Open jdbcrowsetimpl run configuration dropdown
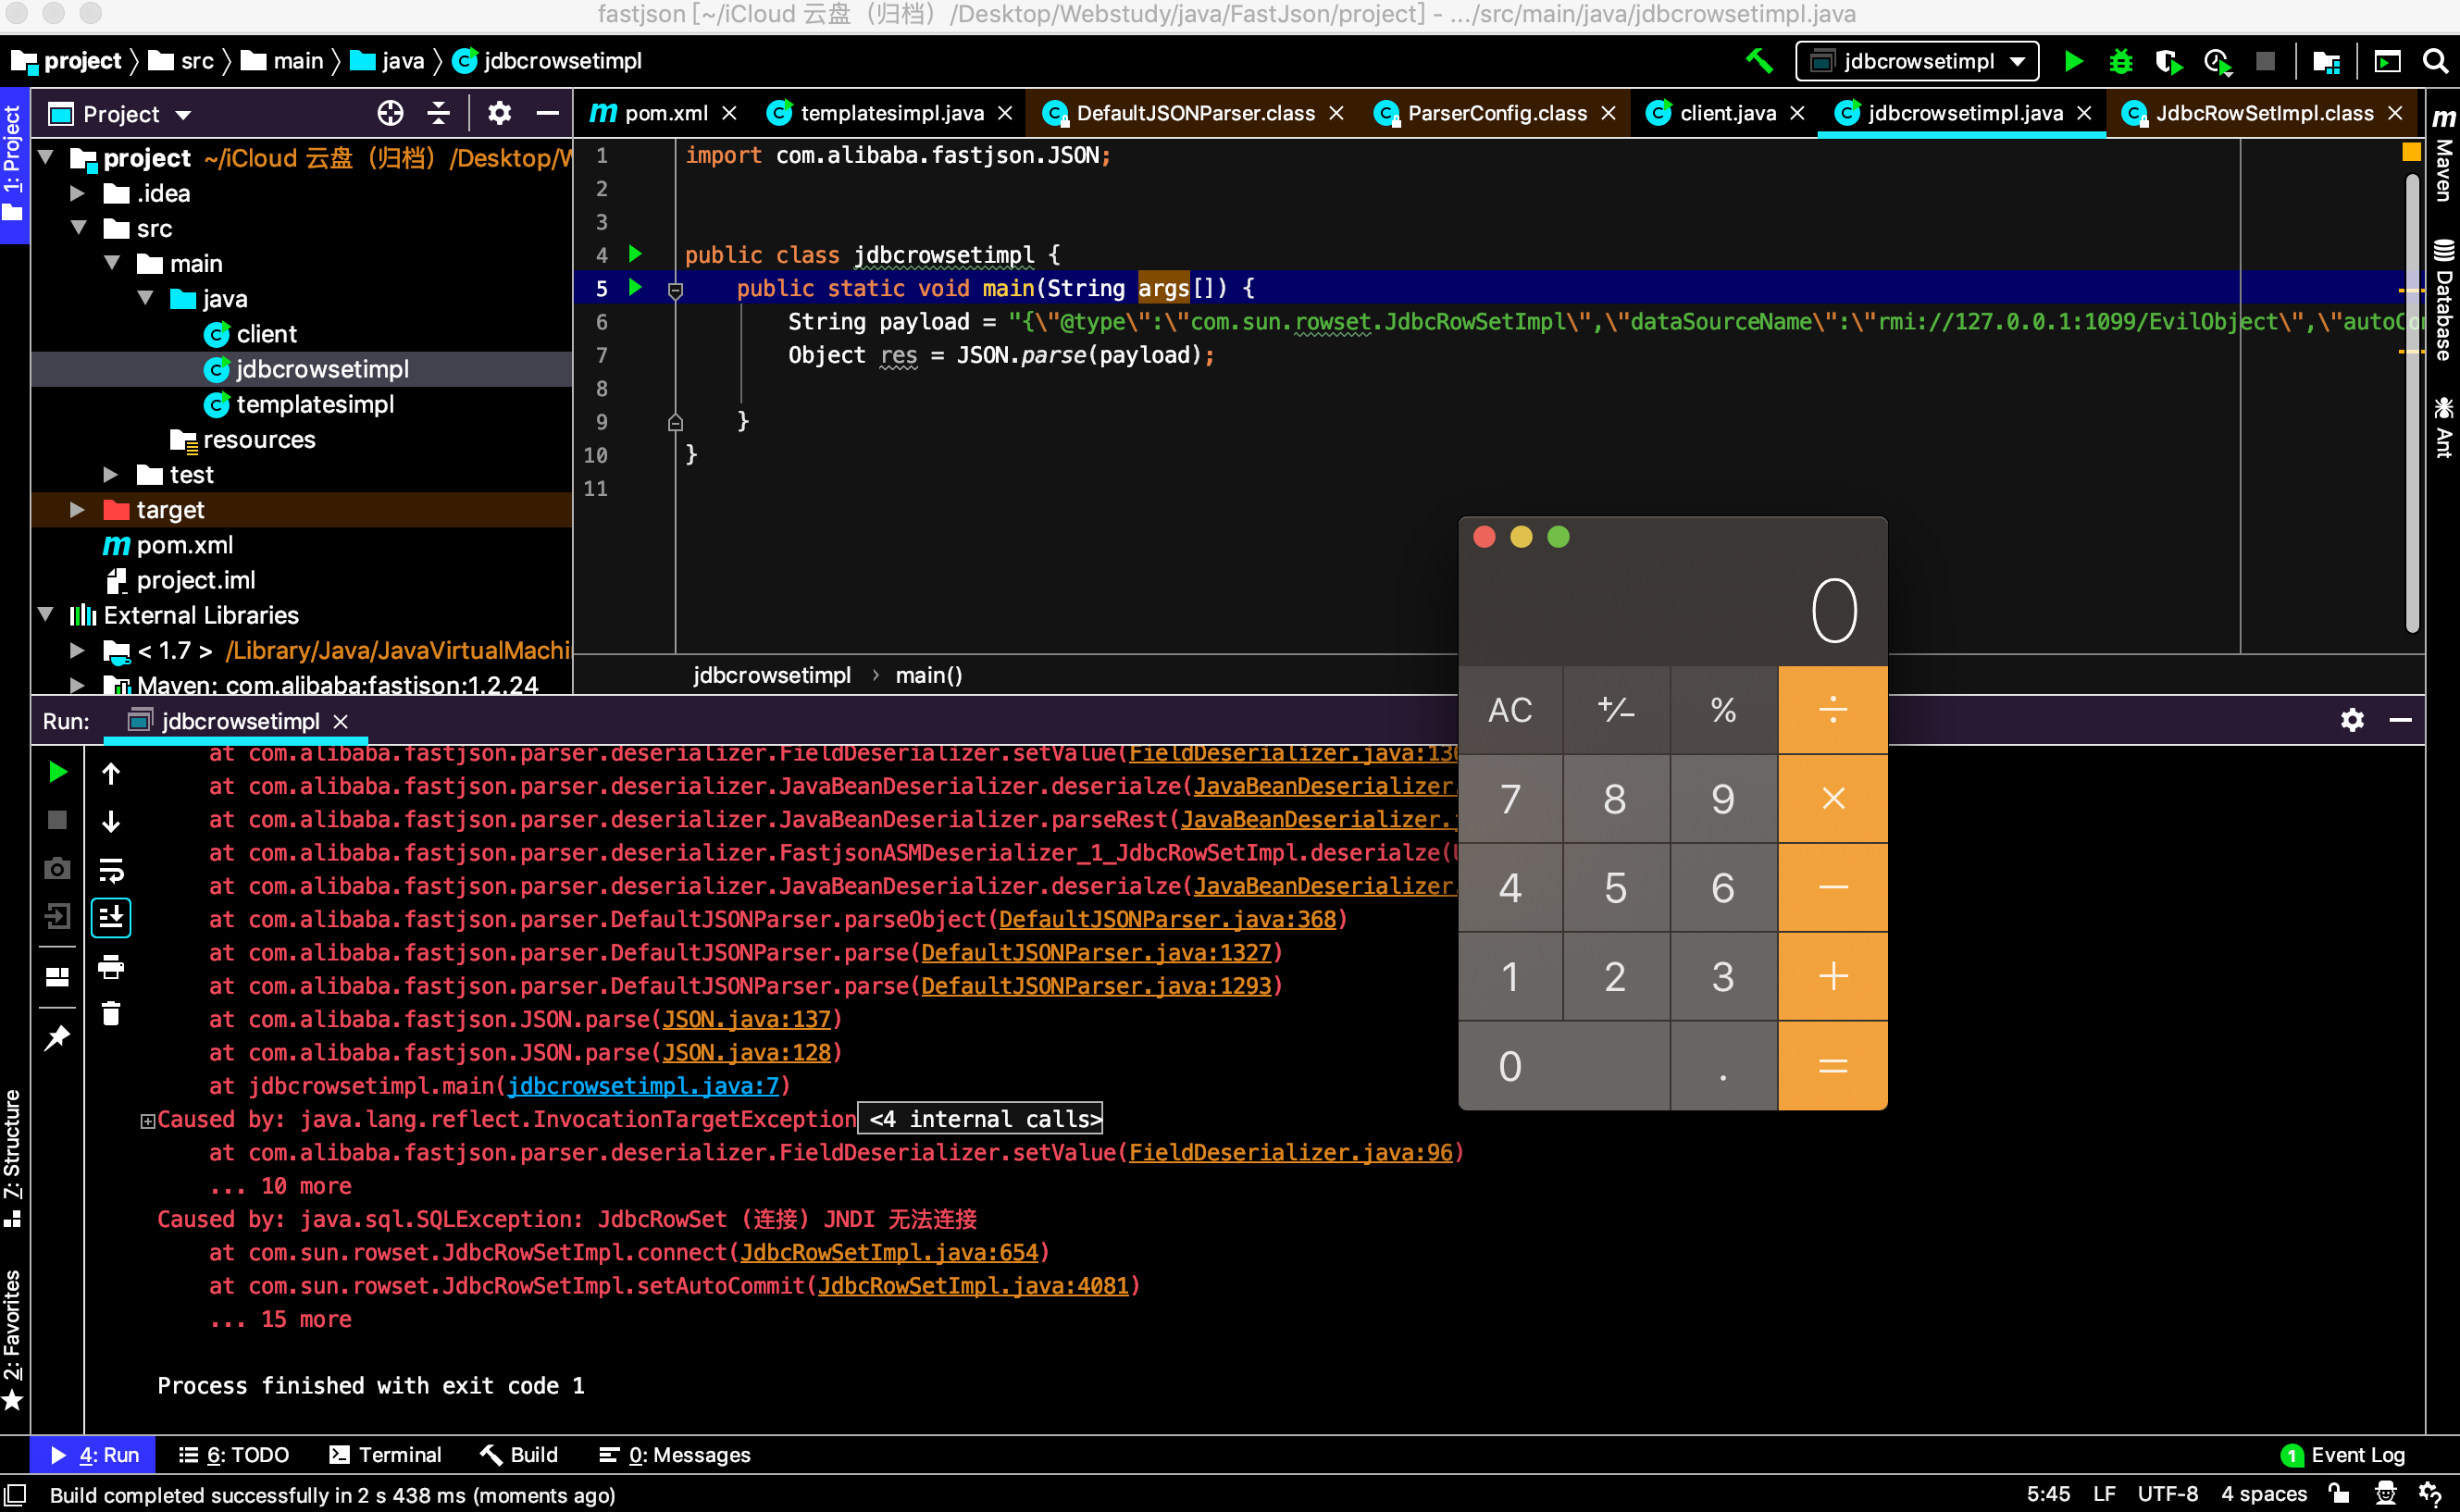 1916,61
